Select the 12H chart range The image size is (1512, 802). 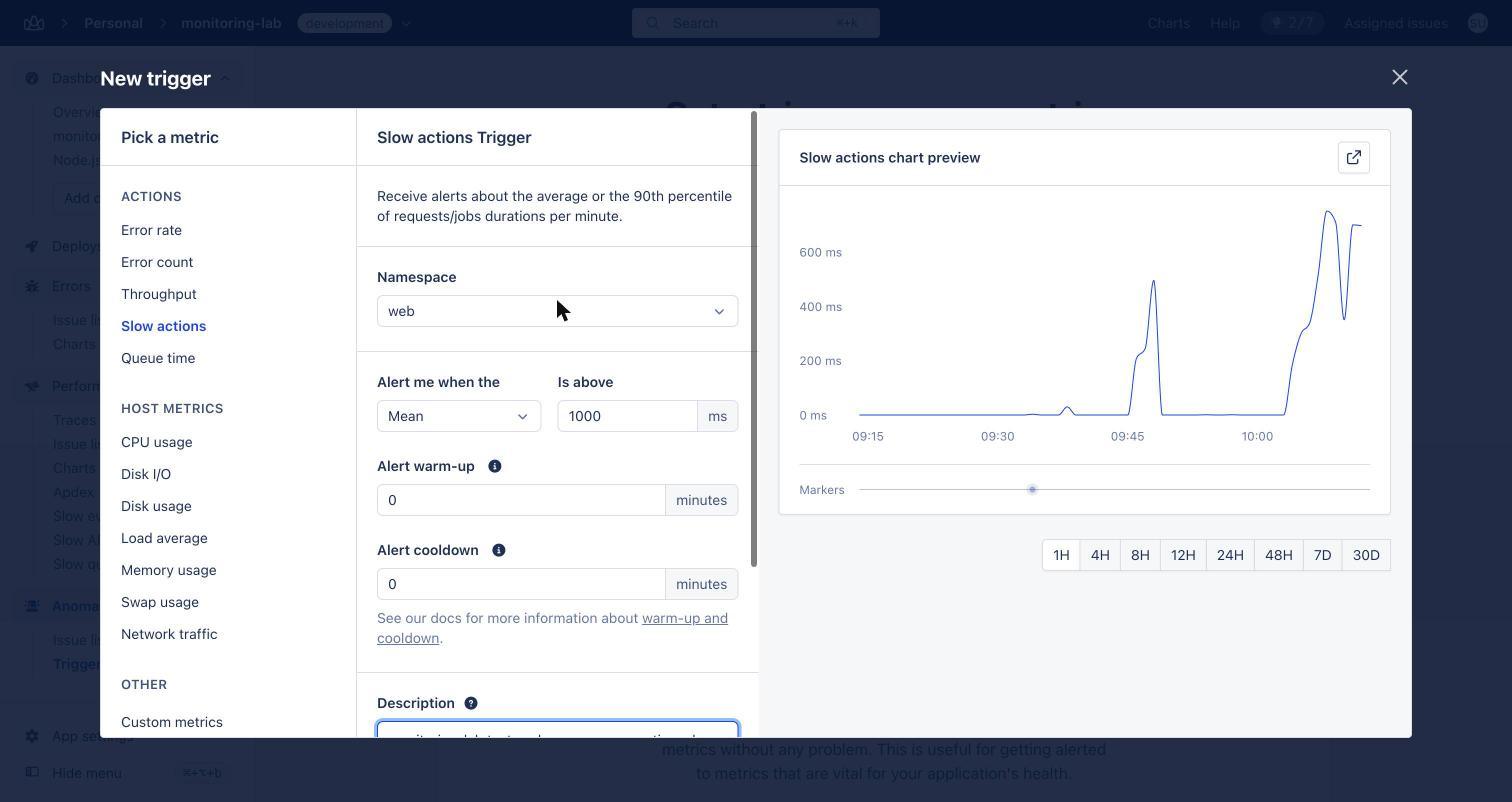[x=1183, y=555]
